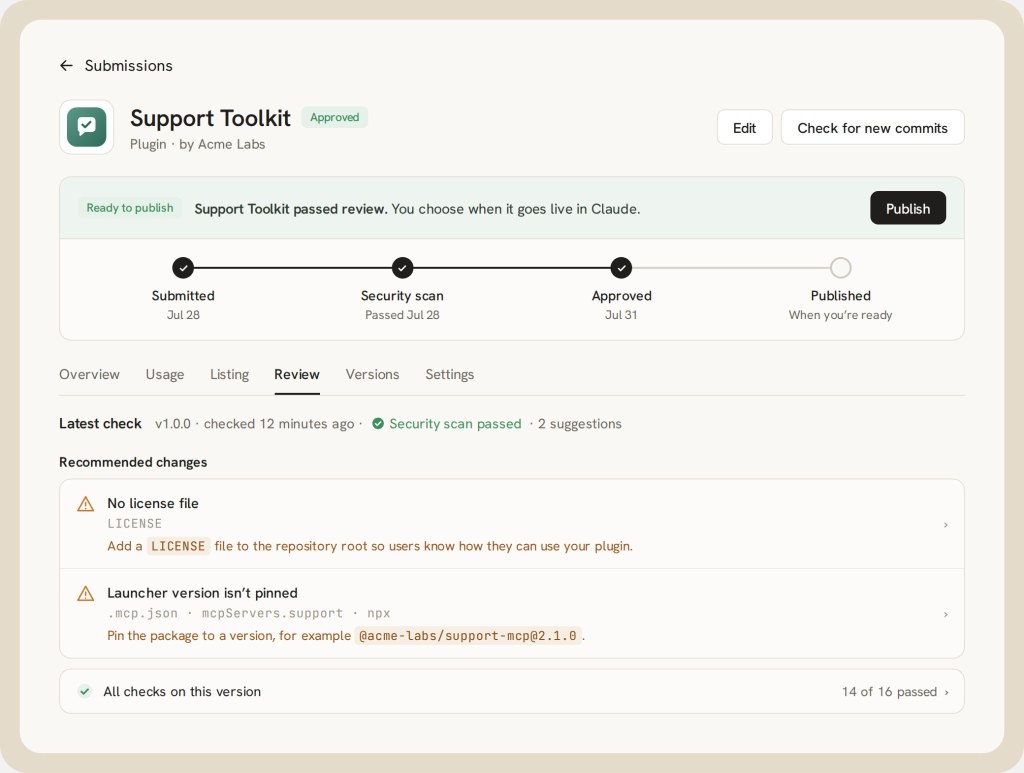Click the Approved step checkmark circle
The image size is (1024, 773).
click(621, 268)
